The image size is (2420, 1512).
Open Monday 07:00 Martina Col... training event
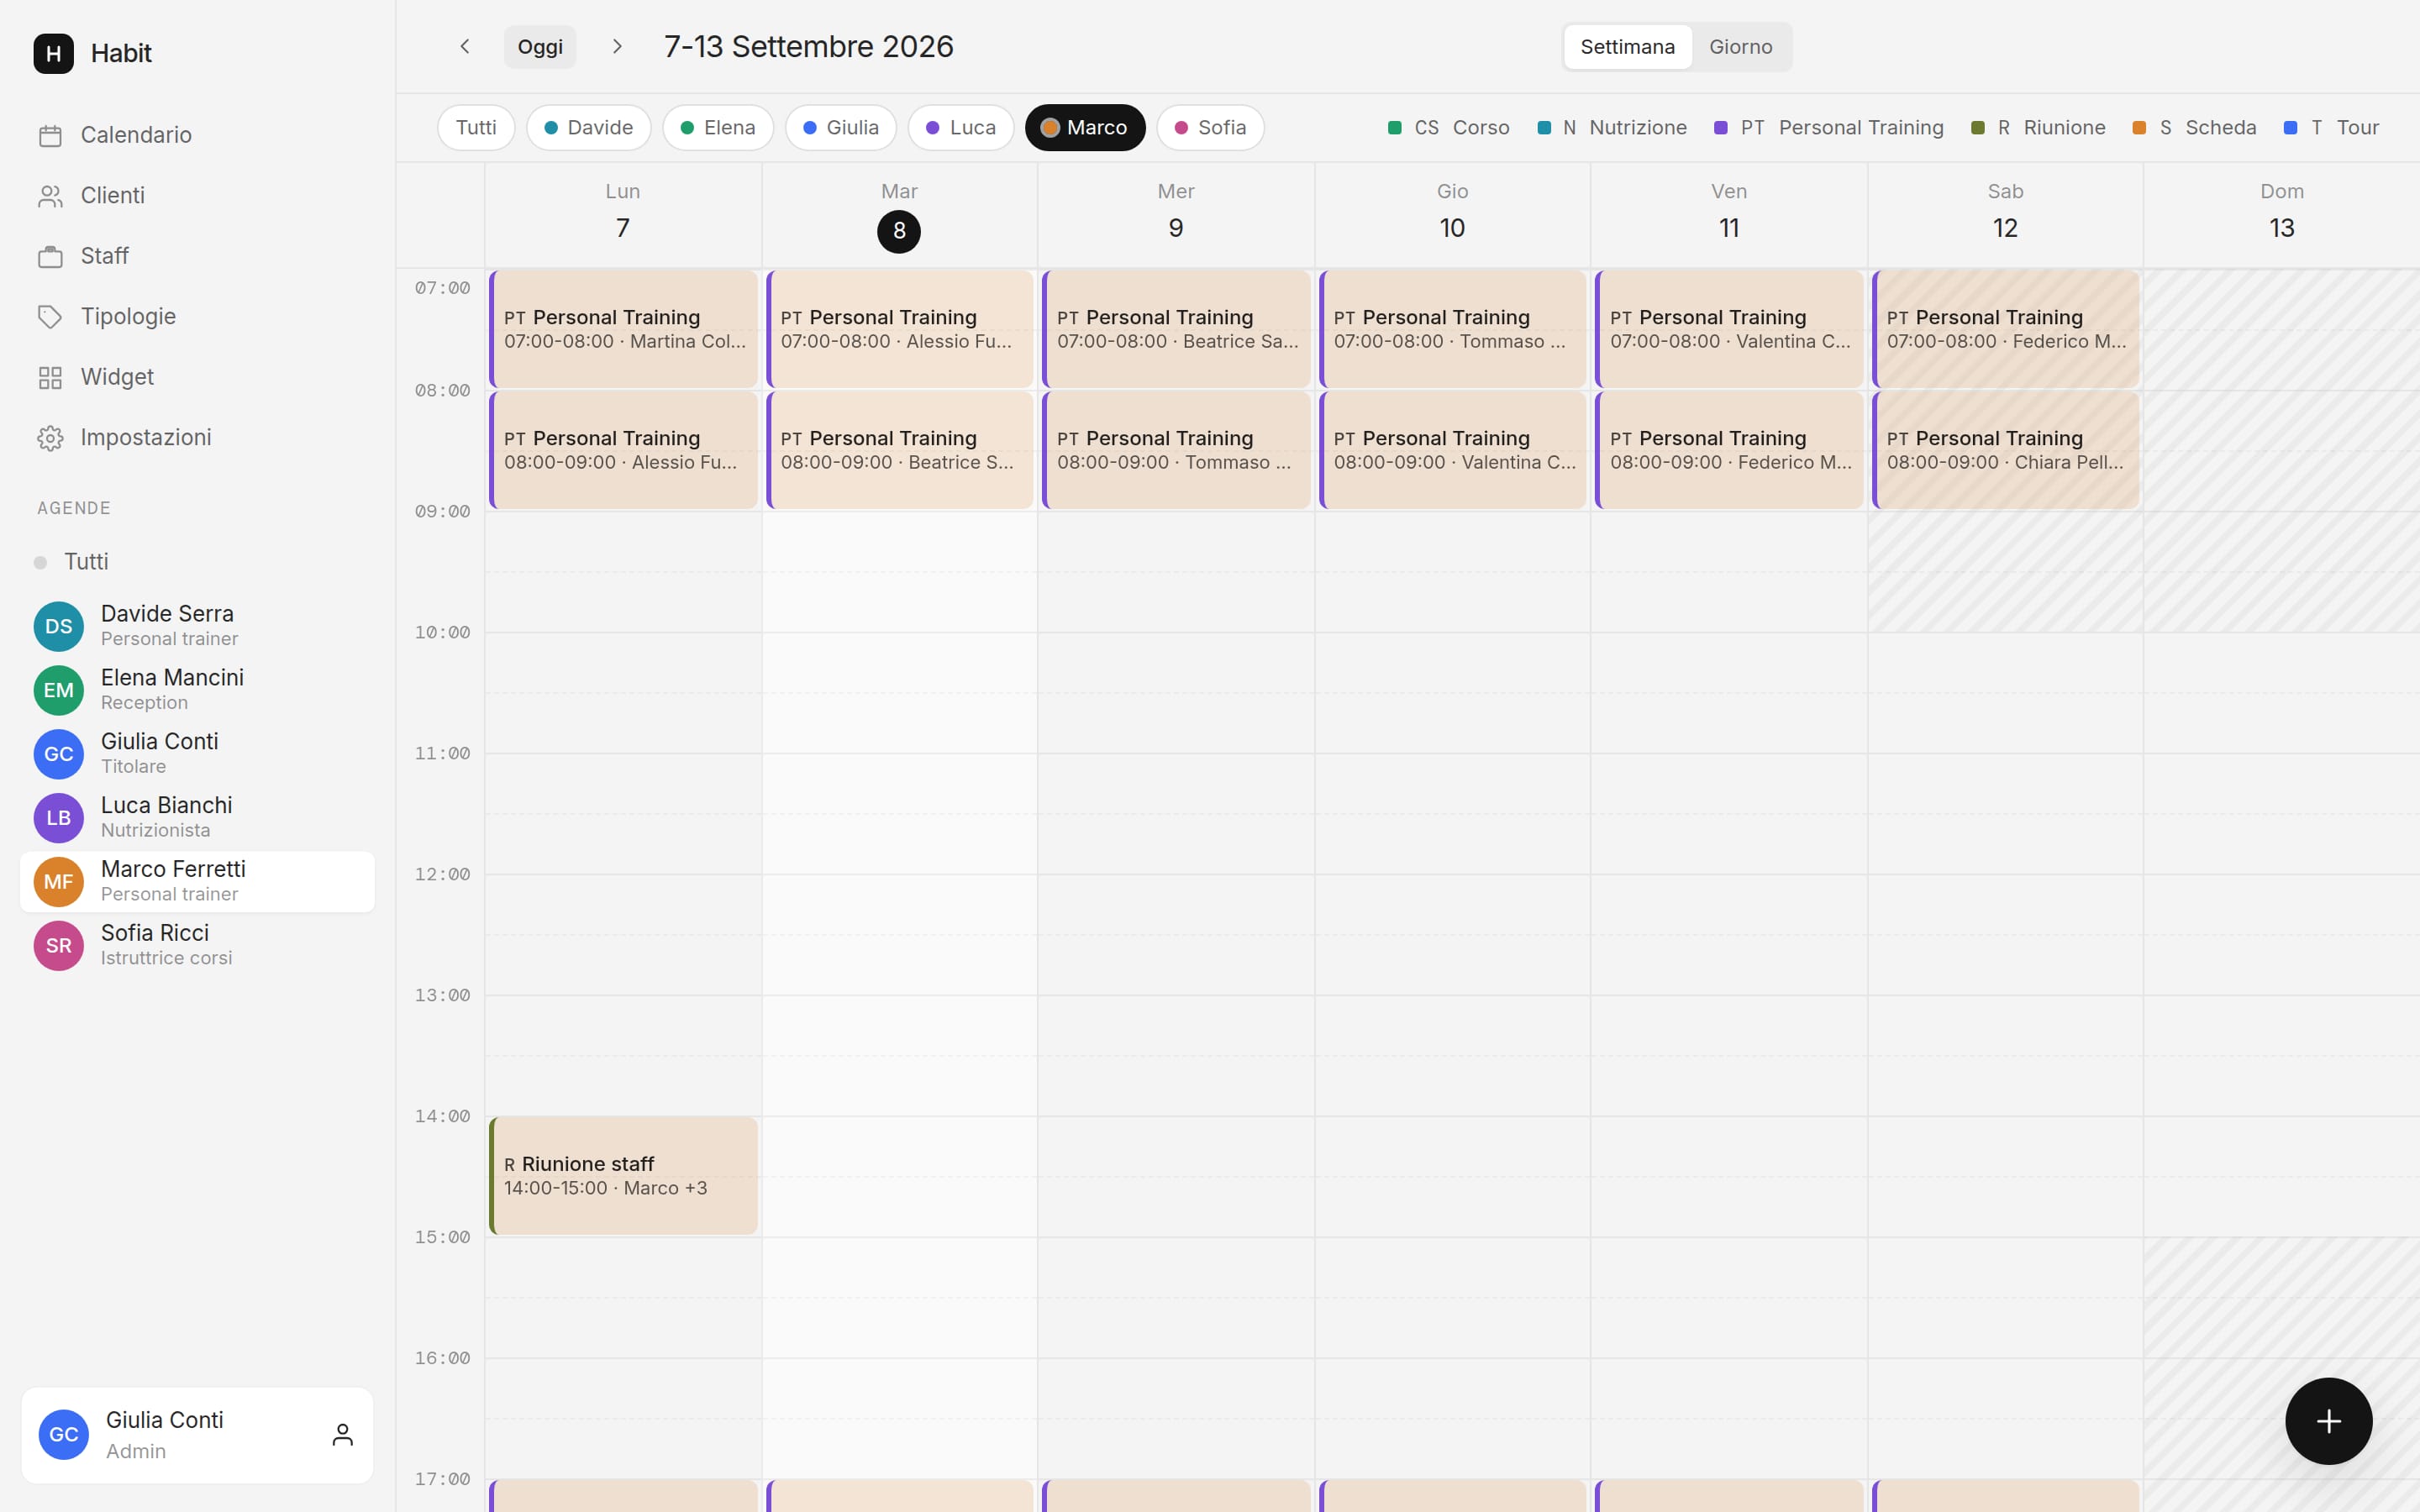click(623, 329)
